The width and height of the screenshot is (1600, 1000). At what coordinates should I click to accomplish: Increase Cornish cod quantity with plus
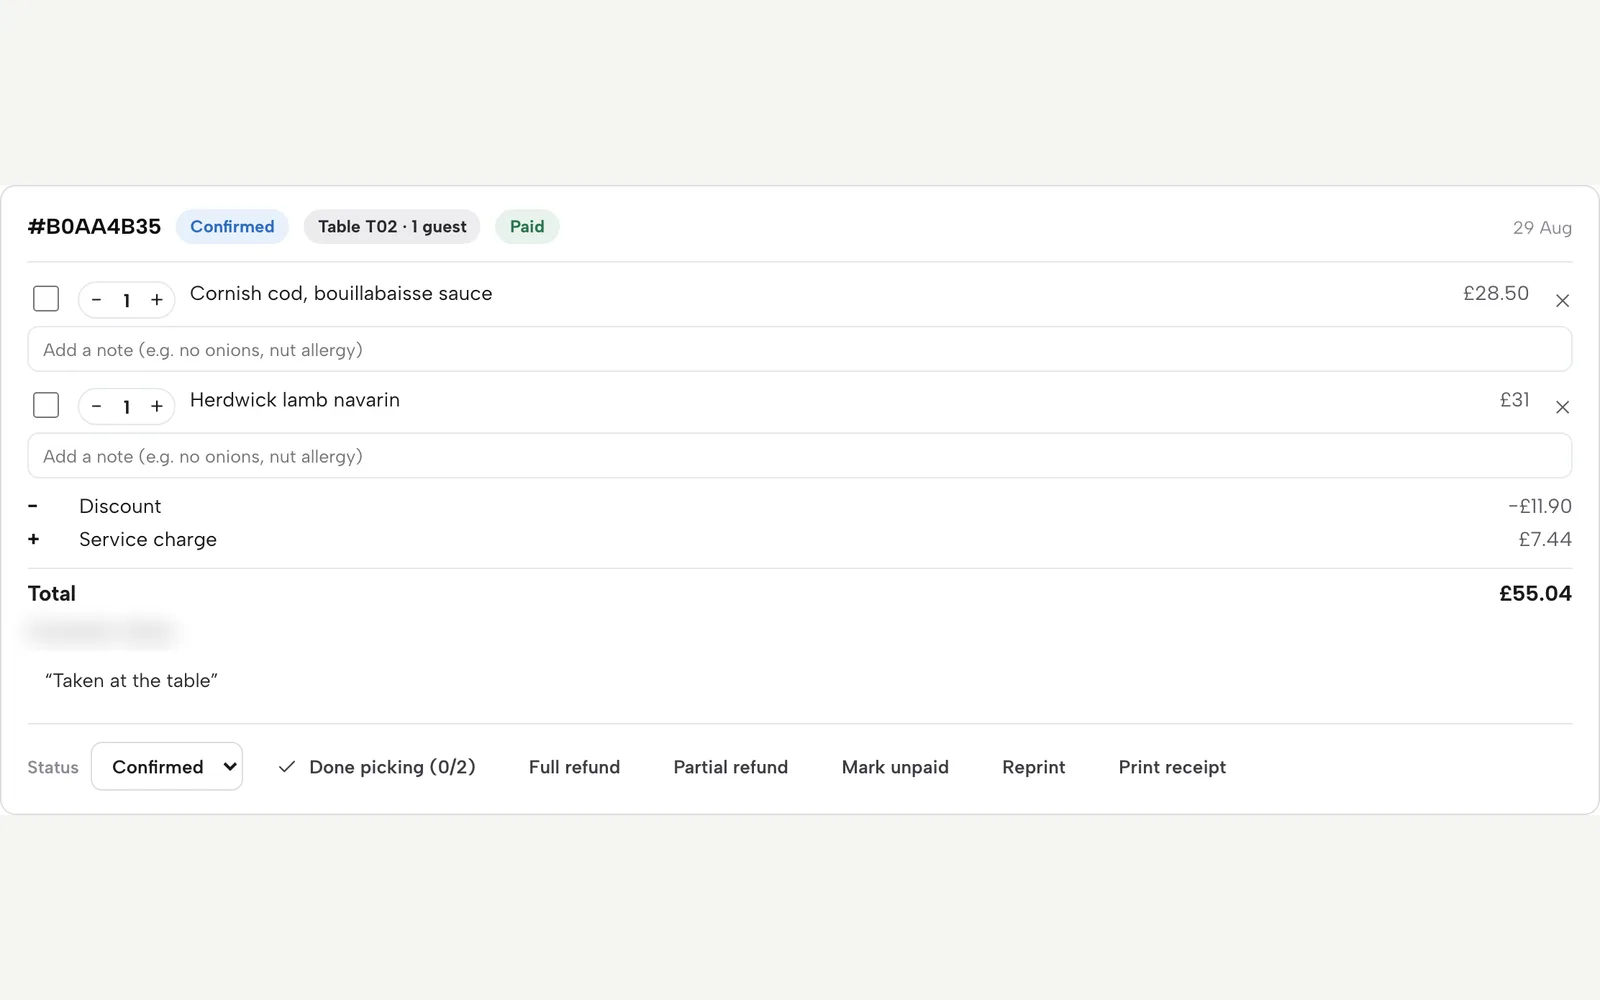point(157,300)
